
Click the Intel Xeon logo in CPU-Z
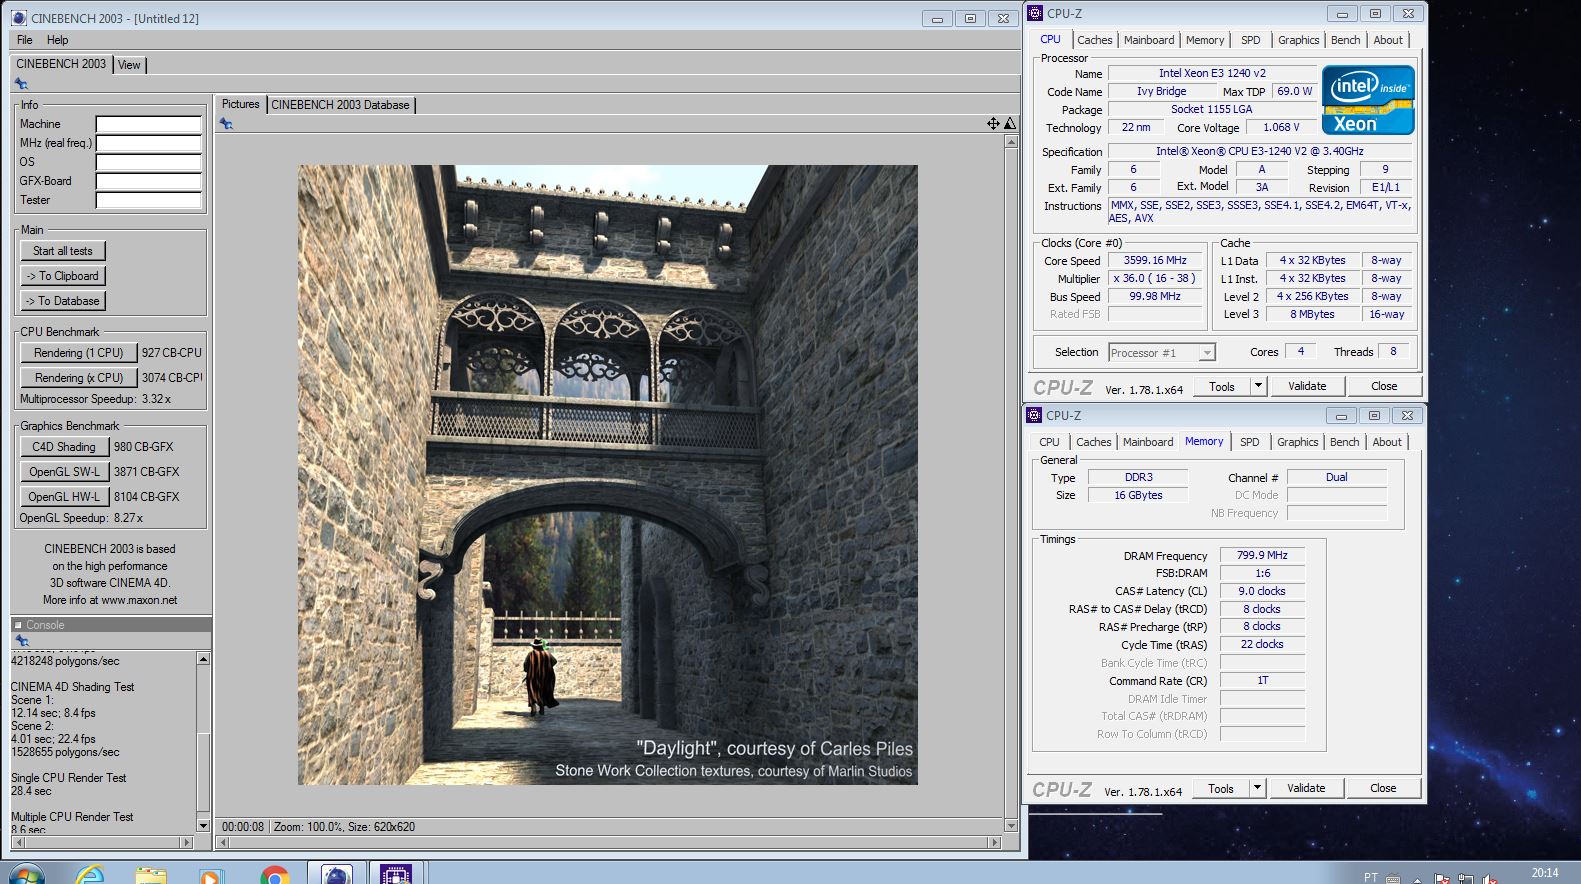coord(1368,100)
